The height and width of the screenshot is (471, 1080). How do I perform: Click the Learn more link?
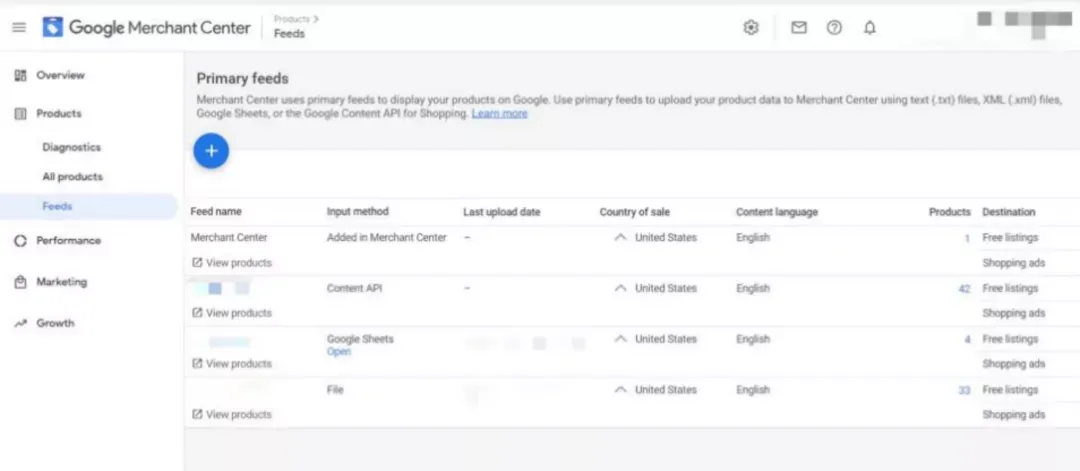(499, 114)
